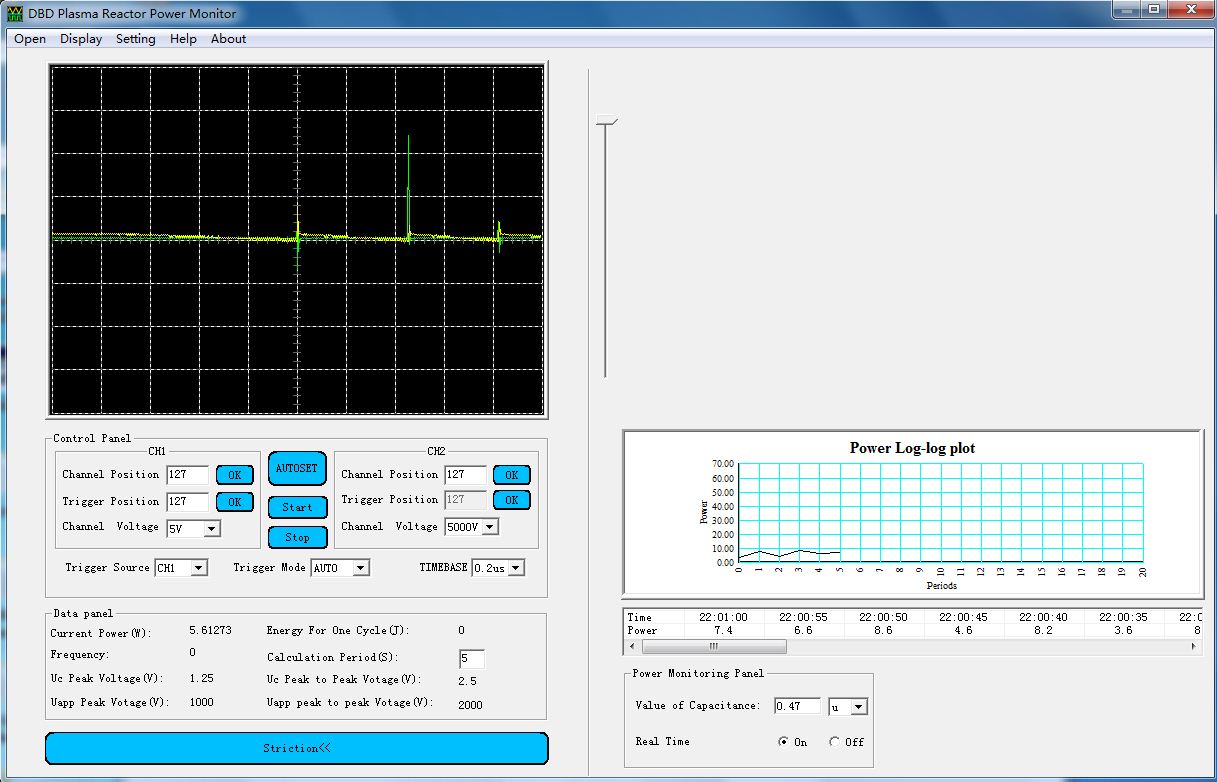Expand the Trigger Source CH1 dropdown
The height and width of the screenshot is (782, 1217).
(198, 568)
